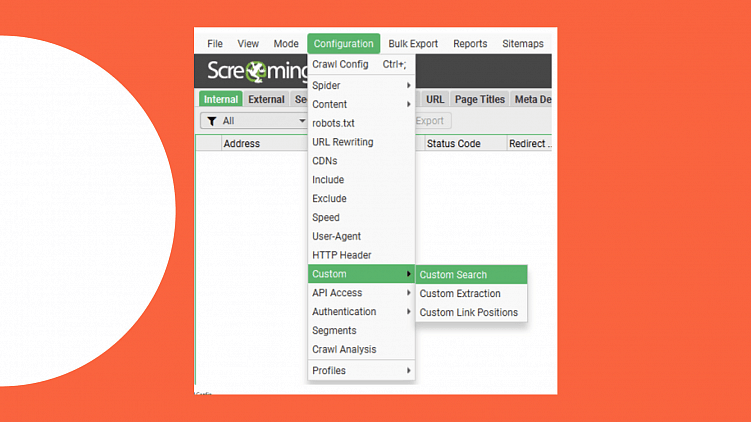The width and height of the screenshot is (751, 422).
Task: Open the All filter dropdown
Action: (x=253, y=121)
